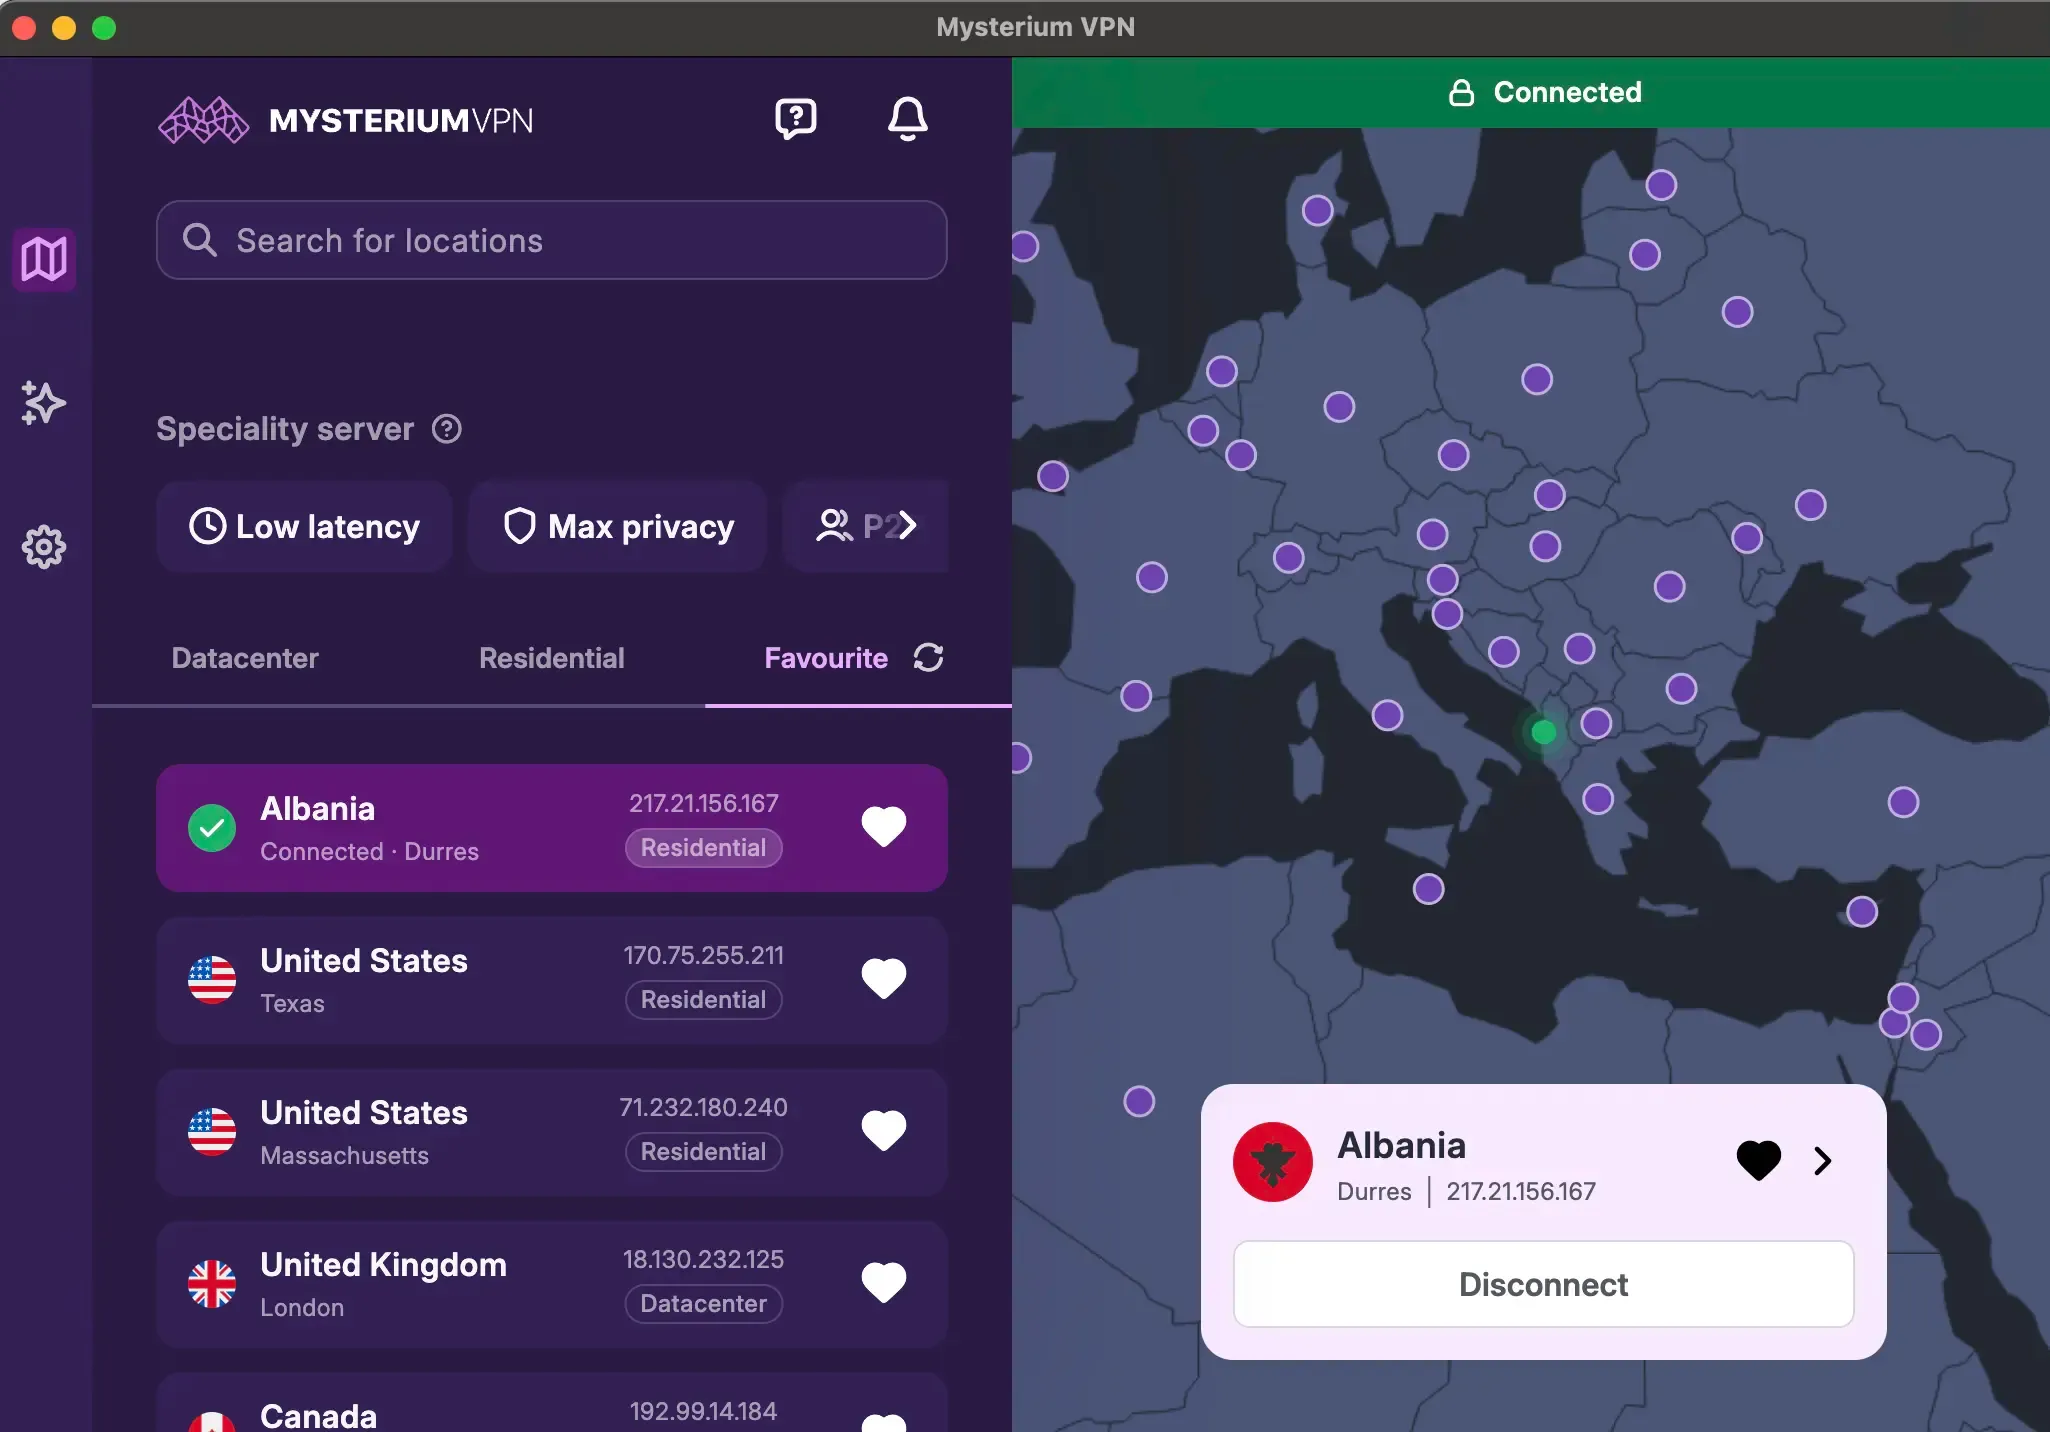Click the Speciality server heading

(285, 429)
